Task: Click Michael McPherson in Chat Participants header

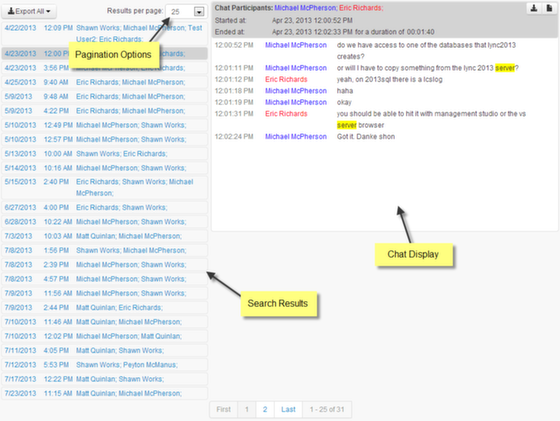Action: point(306,8)
